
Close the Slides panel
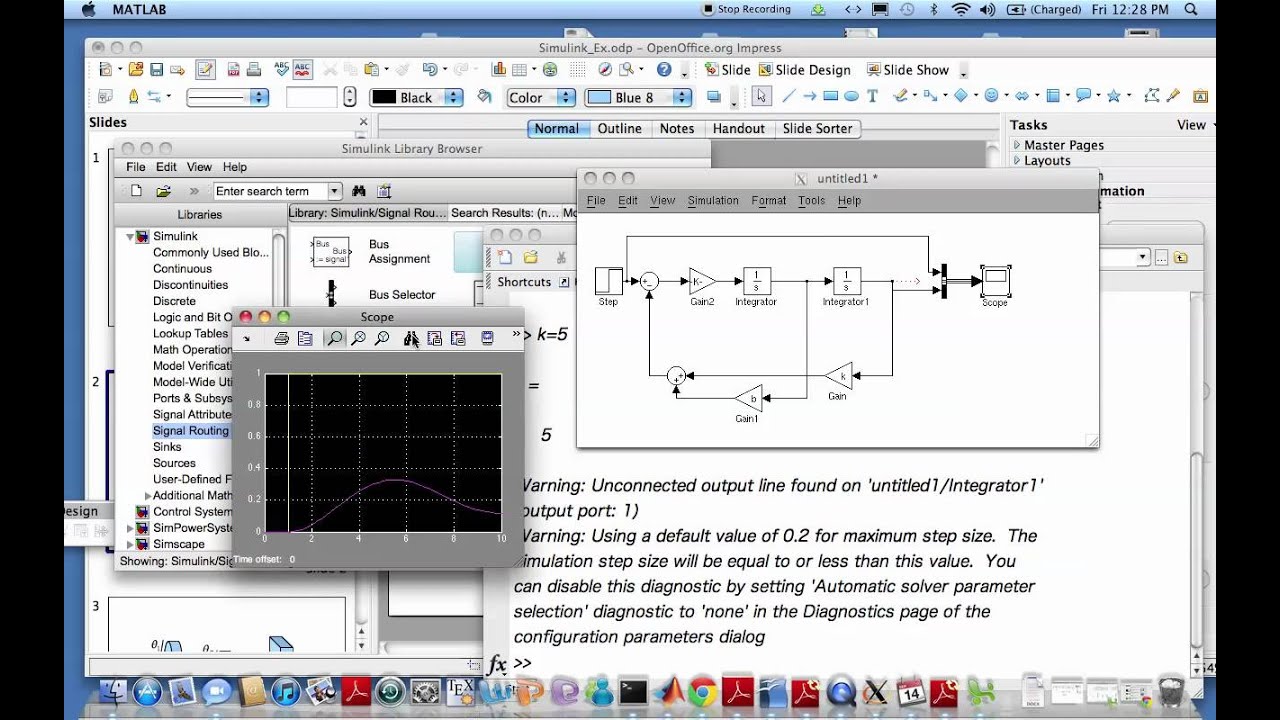[x=363, y=122]
